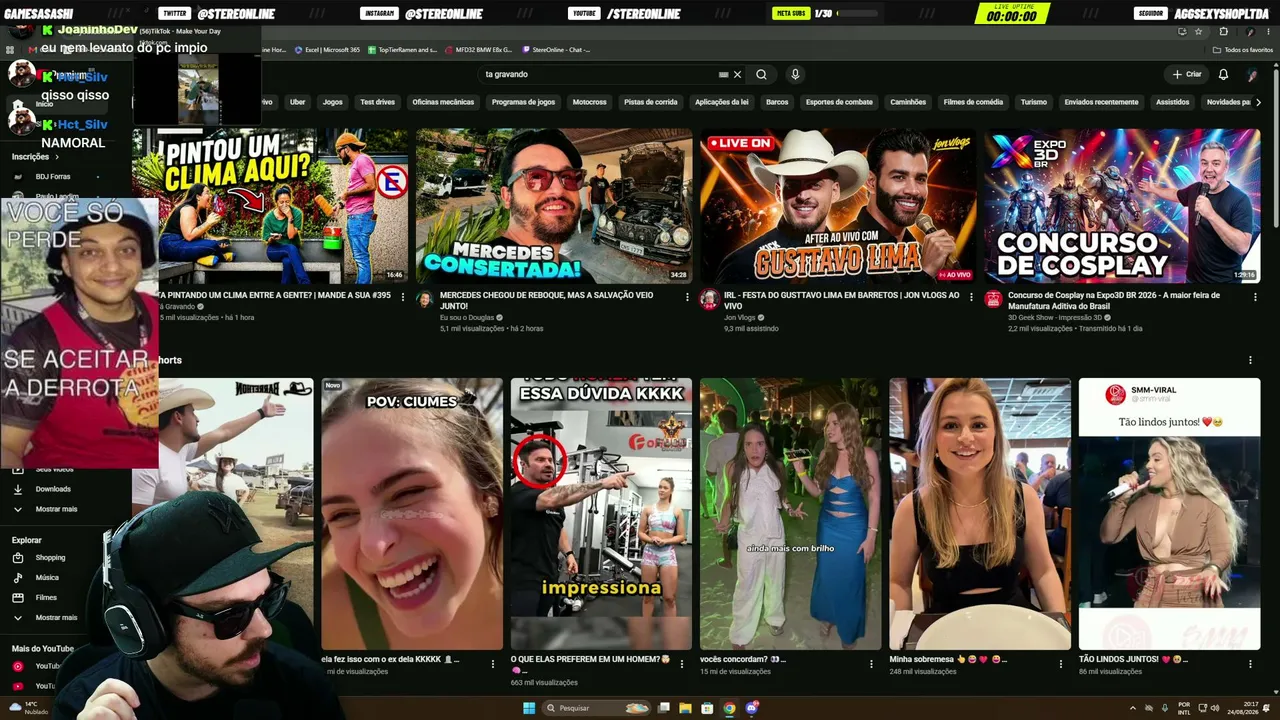
Task: Open the 'Minha sobremesa' short thumbnail
Action: [x=980, y=514]
